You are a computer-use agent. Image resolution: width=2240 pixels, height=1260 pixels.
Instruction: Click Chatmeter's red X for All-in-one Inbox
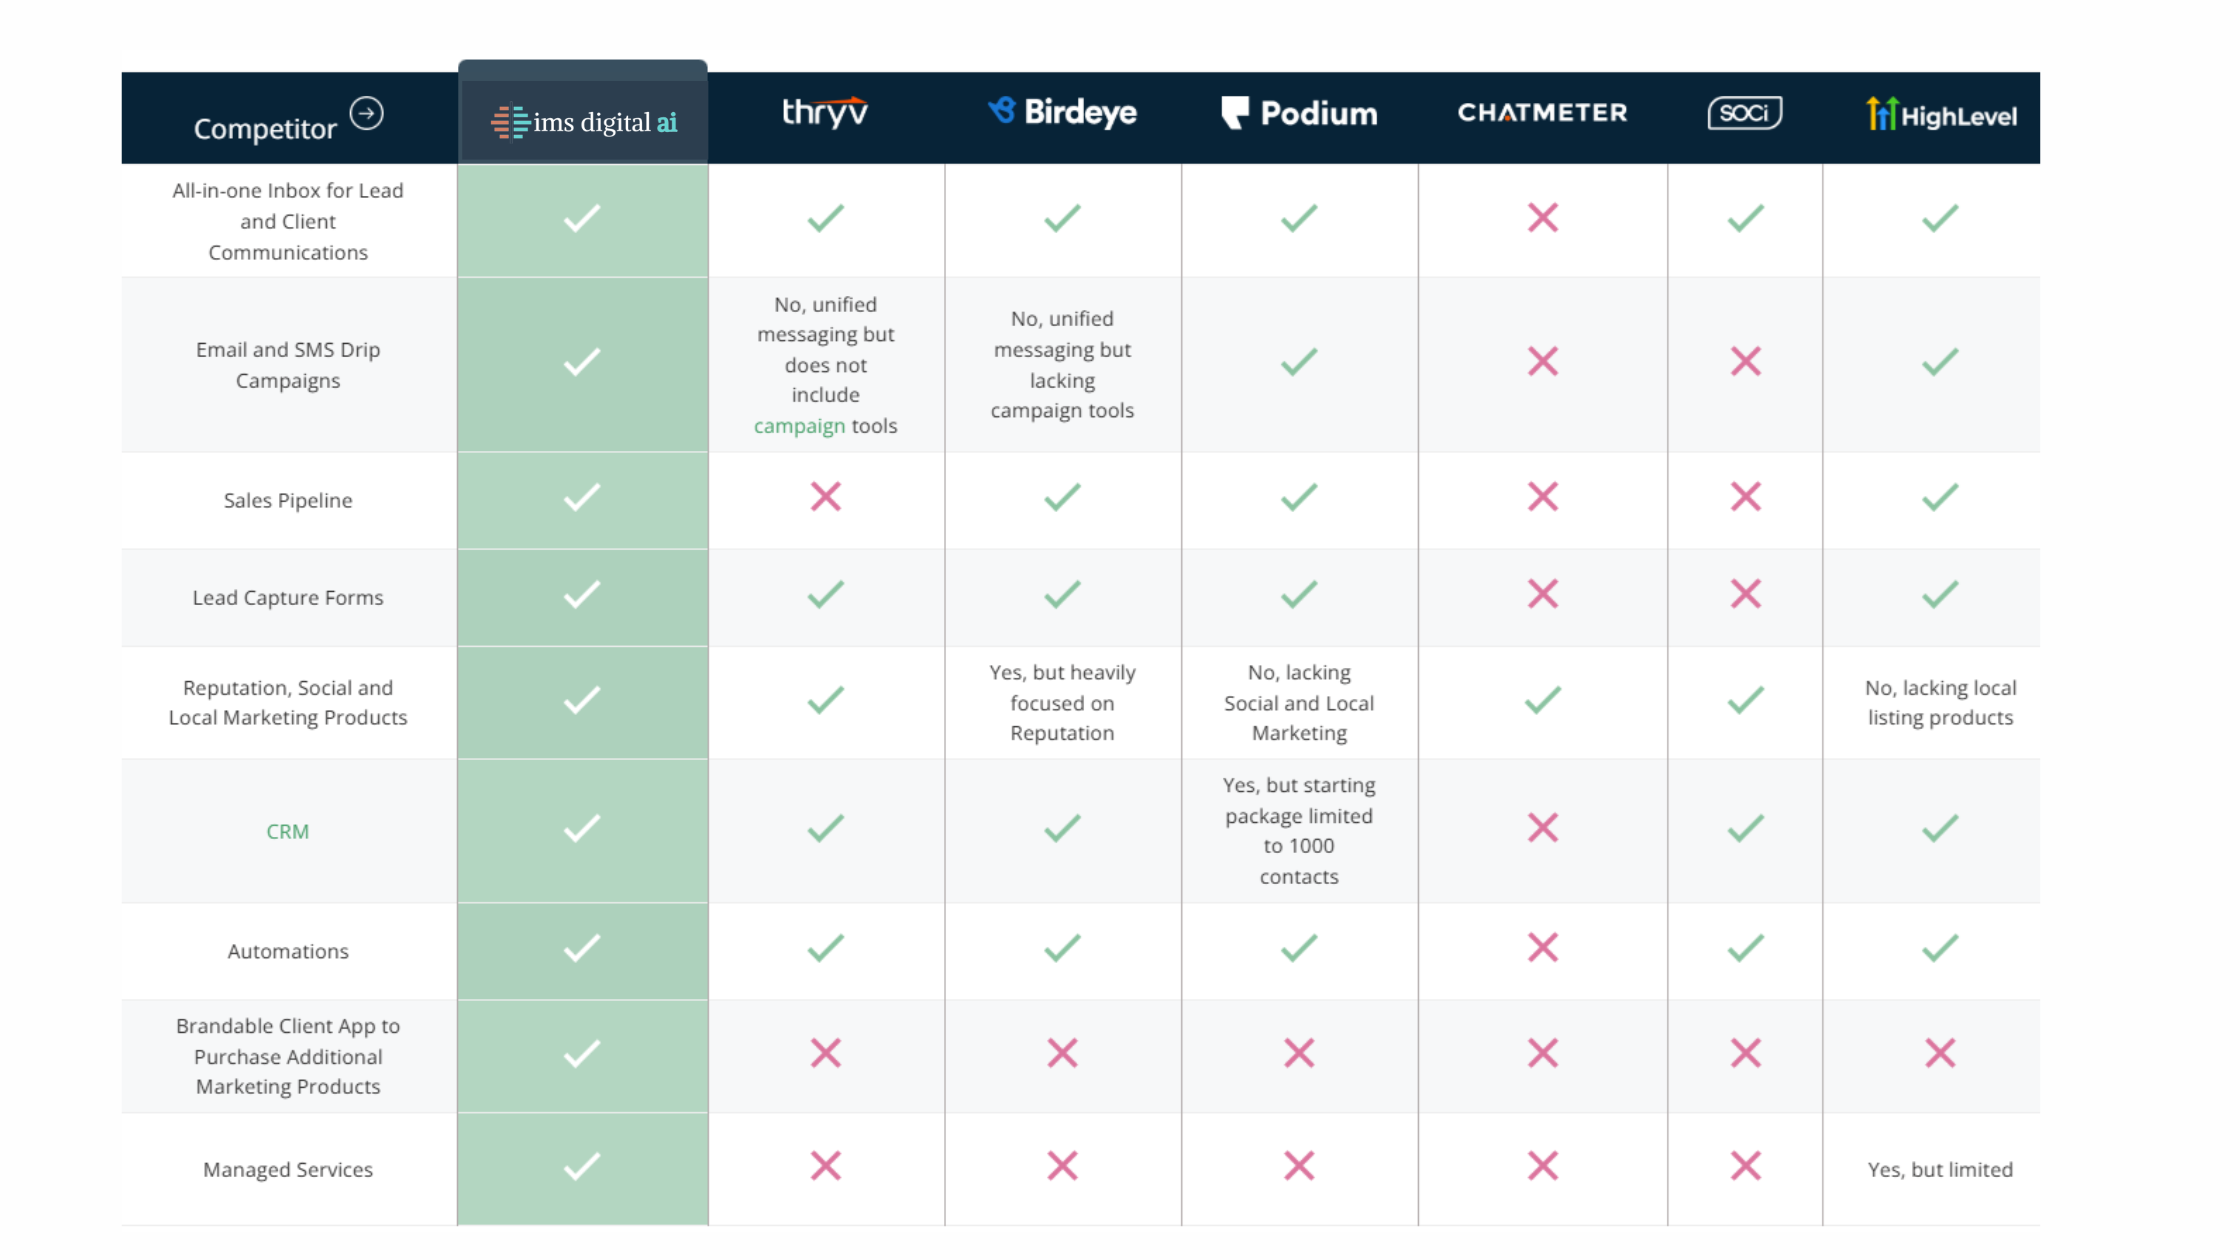click(1543, 218)
